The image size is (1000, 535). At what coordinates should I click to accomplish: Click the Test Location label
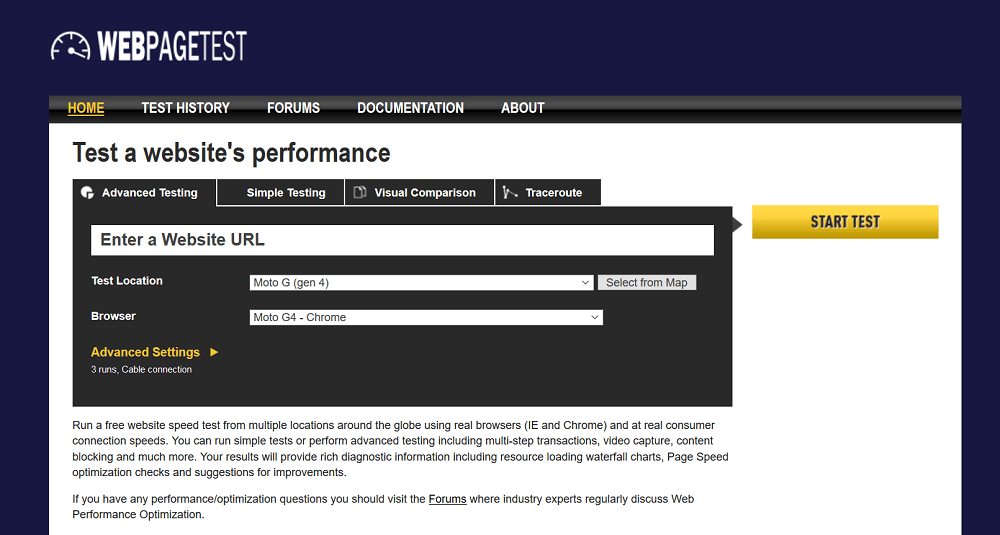tap(127, 281)
